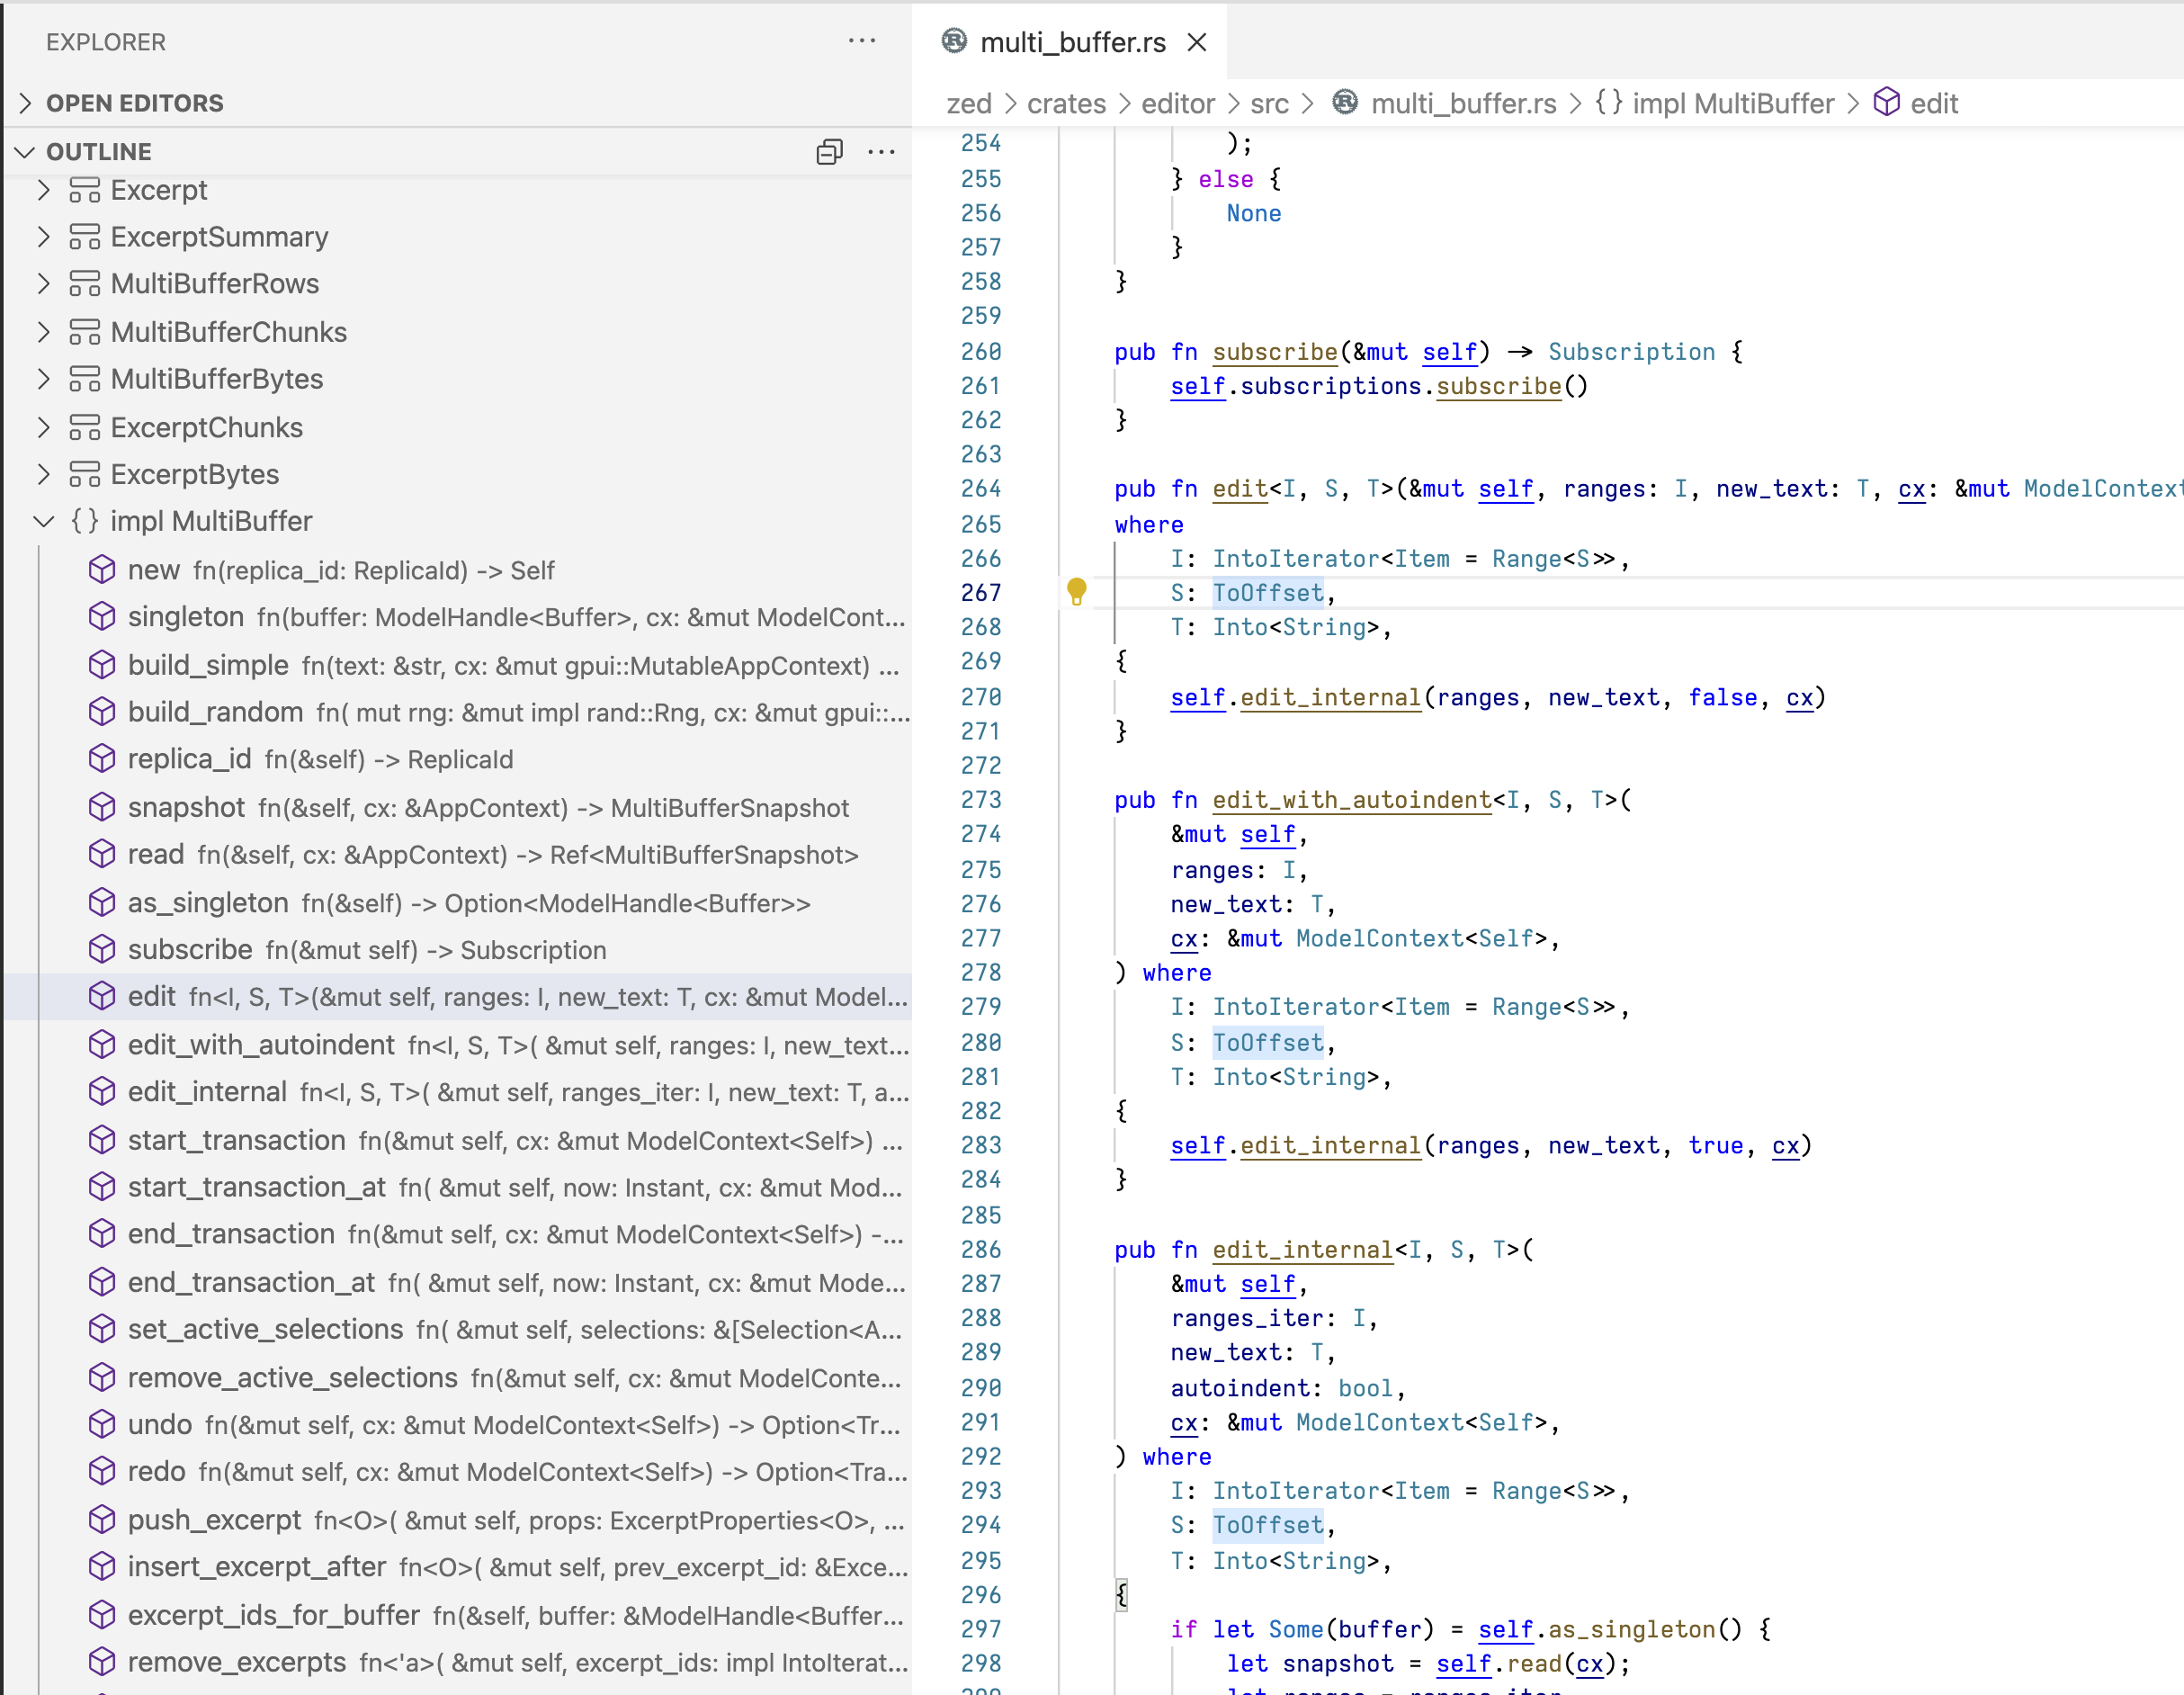The height and width of the screenshot is (1695, 2184).
Task: Open Outline more actions ellipsis menu
Action: pyautogui.click(x=881, y=152)
